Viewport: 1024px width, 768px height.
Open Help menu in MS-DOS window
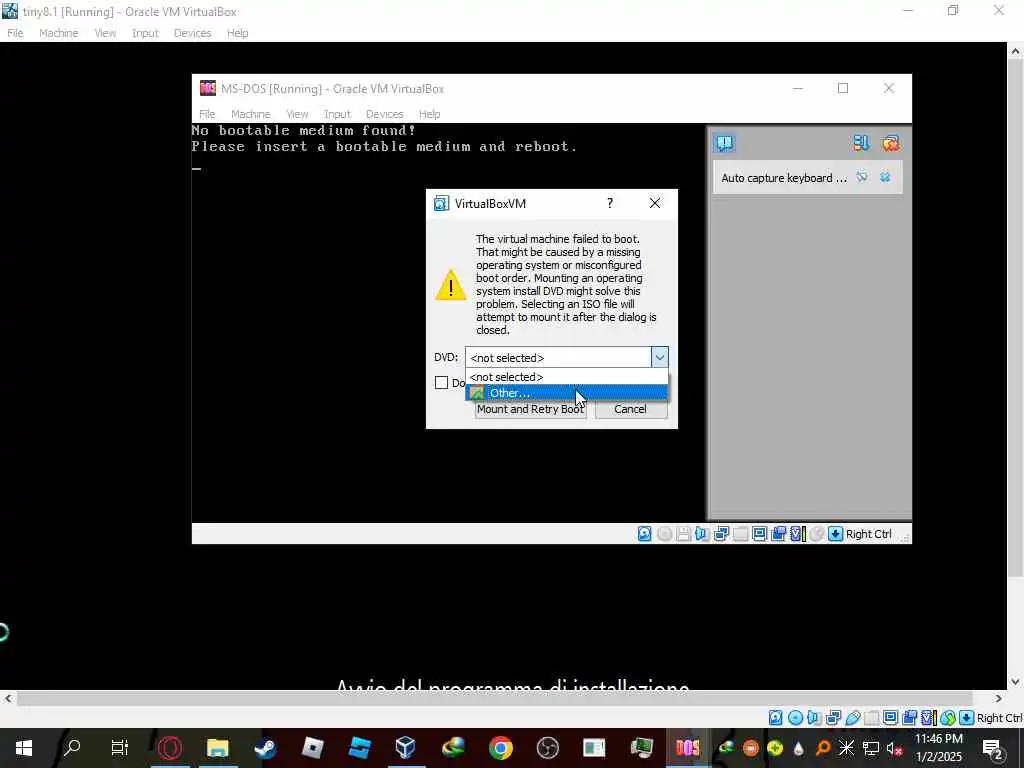[429, 114]
